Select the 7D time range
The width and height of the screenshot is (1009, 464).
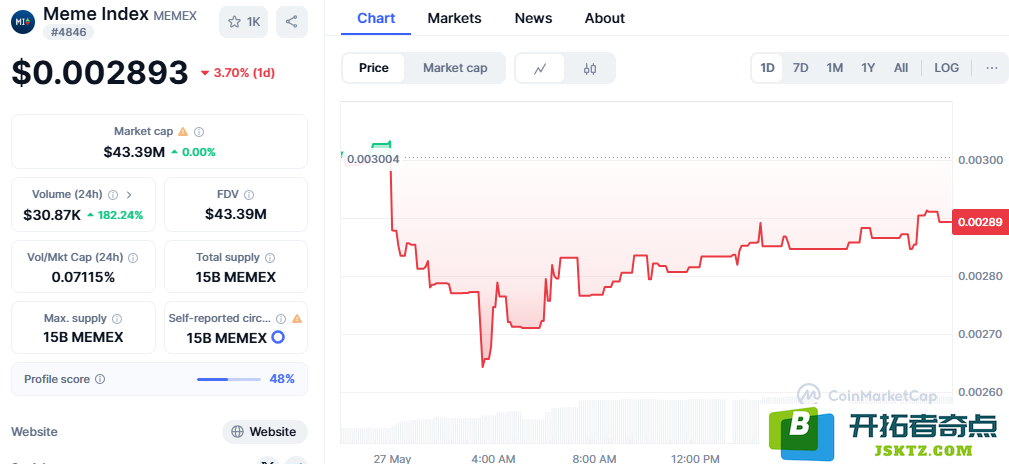point(800,68)
